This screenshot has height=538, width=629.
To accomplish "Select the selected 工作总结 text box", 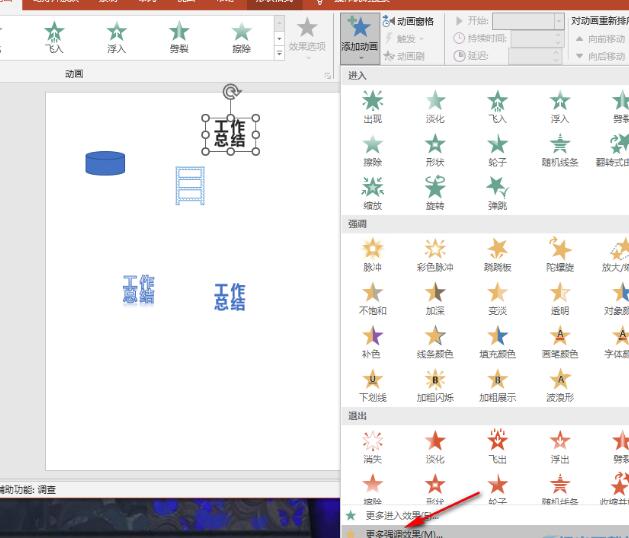I will (x=230, y=134).
